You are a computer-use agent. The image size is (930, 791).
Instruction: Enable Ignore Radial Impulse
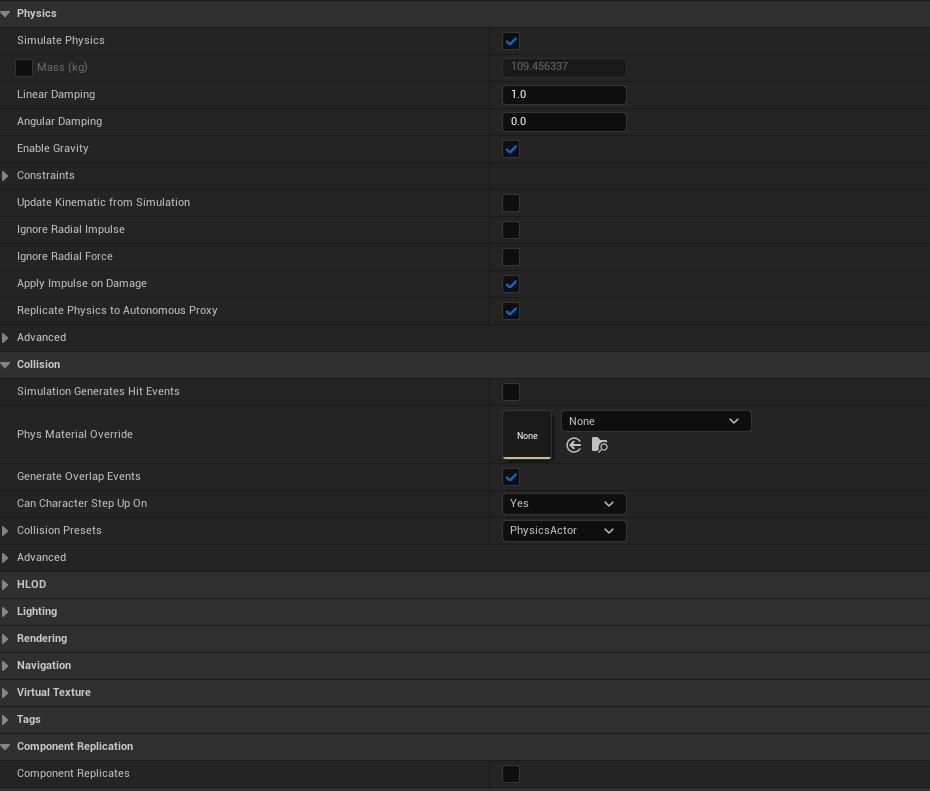(x=511, y=230)
